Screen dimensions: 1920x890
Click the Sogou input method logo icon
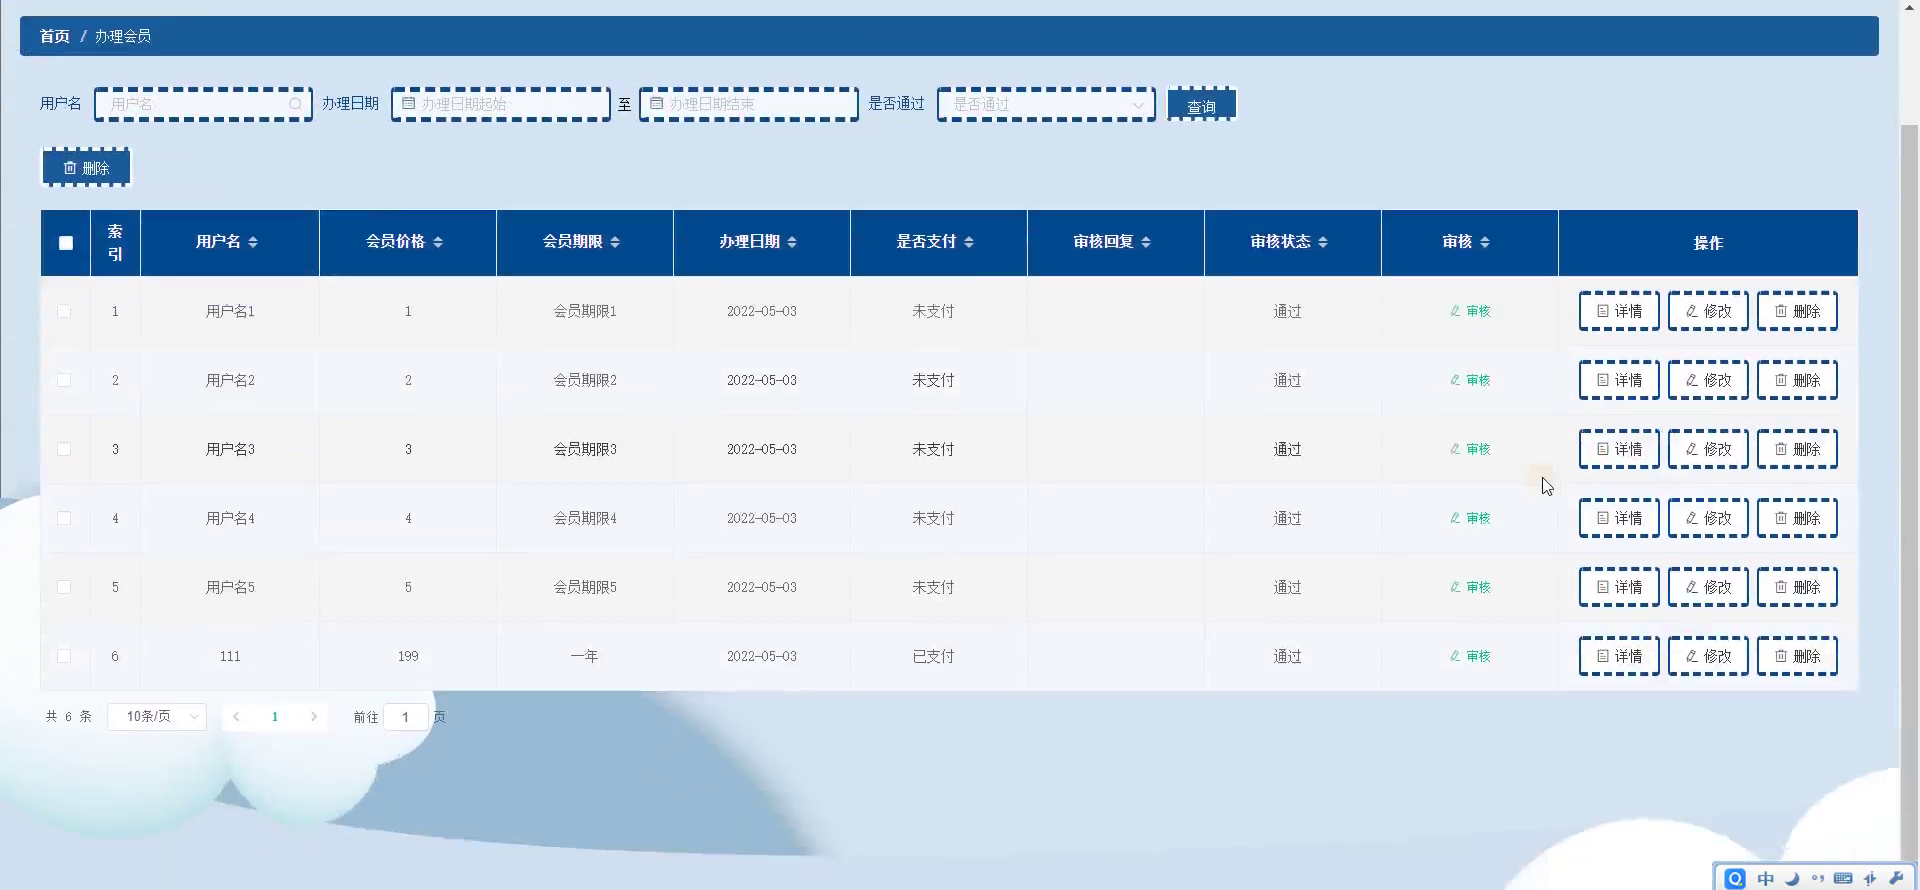(x=1735, y=878)
